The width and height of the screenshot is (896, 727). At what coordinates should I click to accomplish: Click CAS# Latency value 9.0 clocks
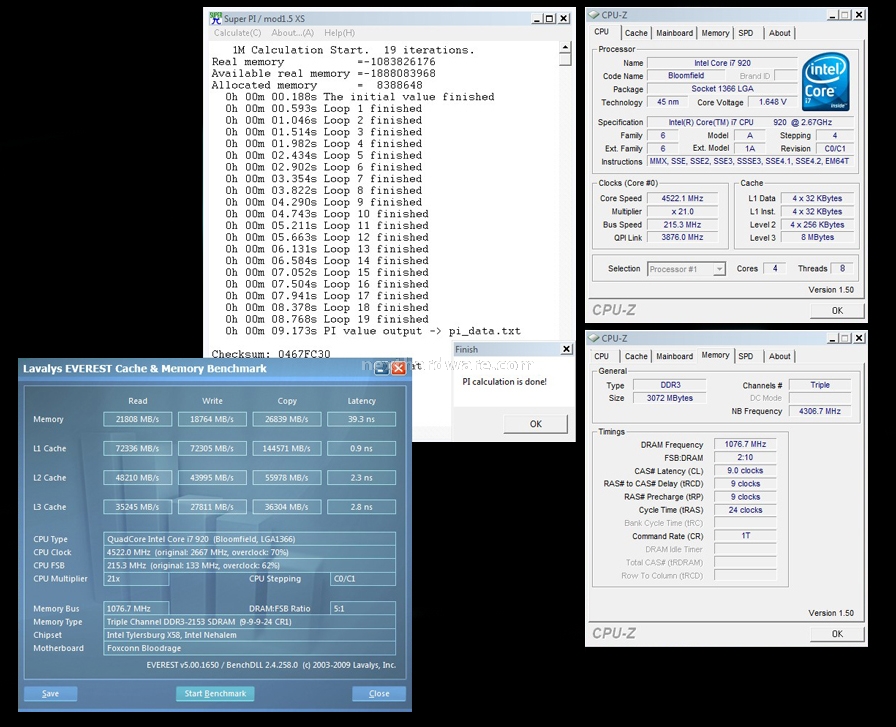[x=745, y=470]
